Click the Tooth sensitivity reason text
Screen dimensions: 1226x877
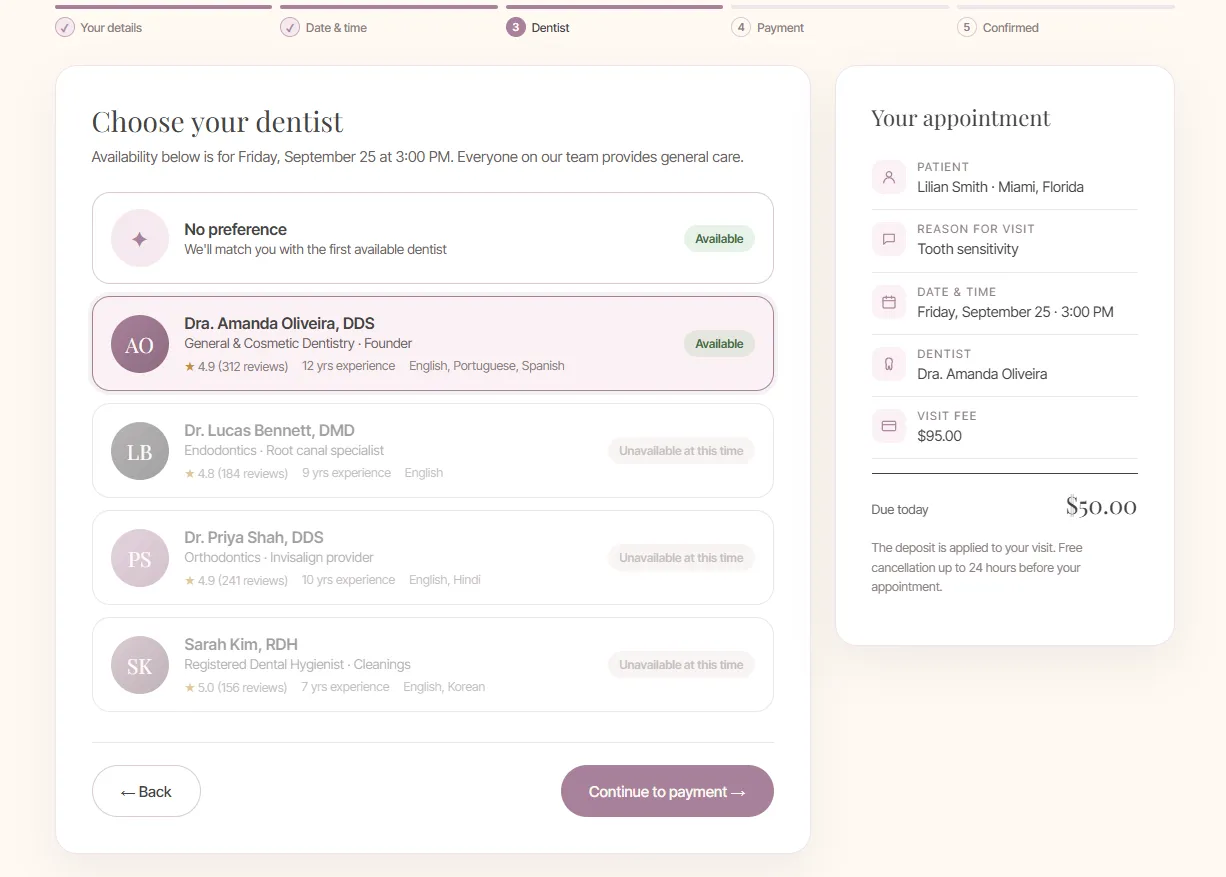(968, 249)
